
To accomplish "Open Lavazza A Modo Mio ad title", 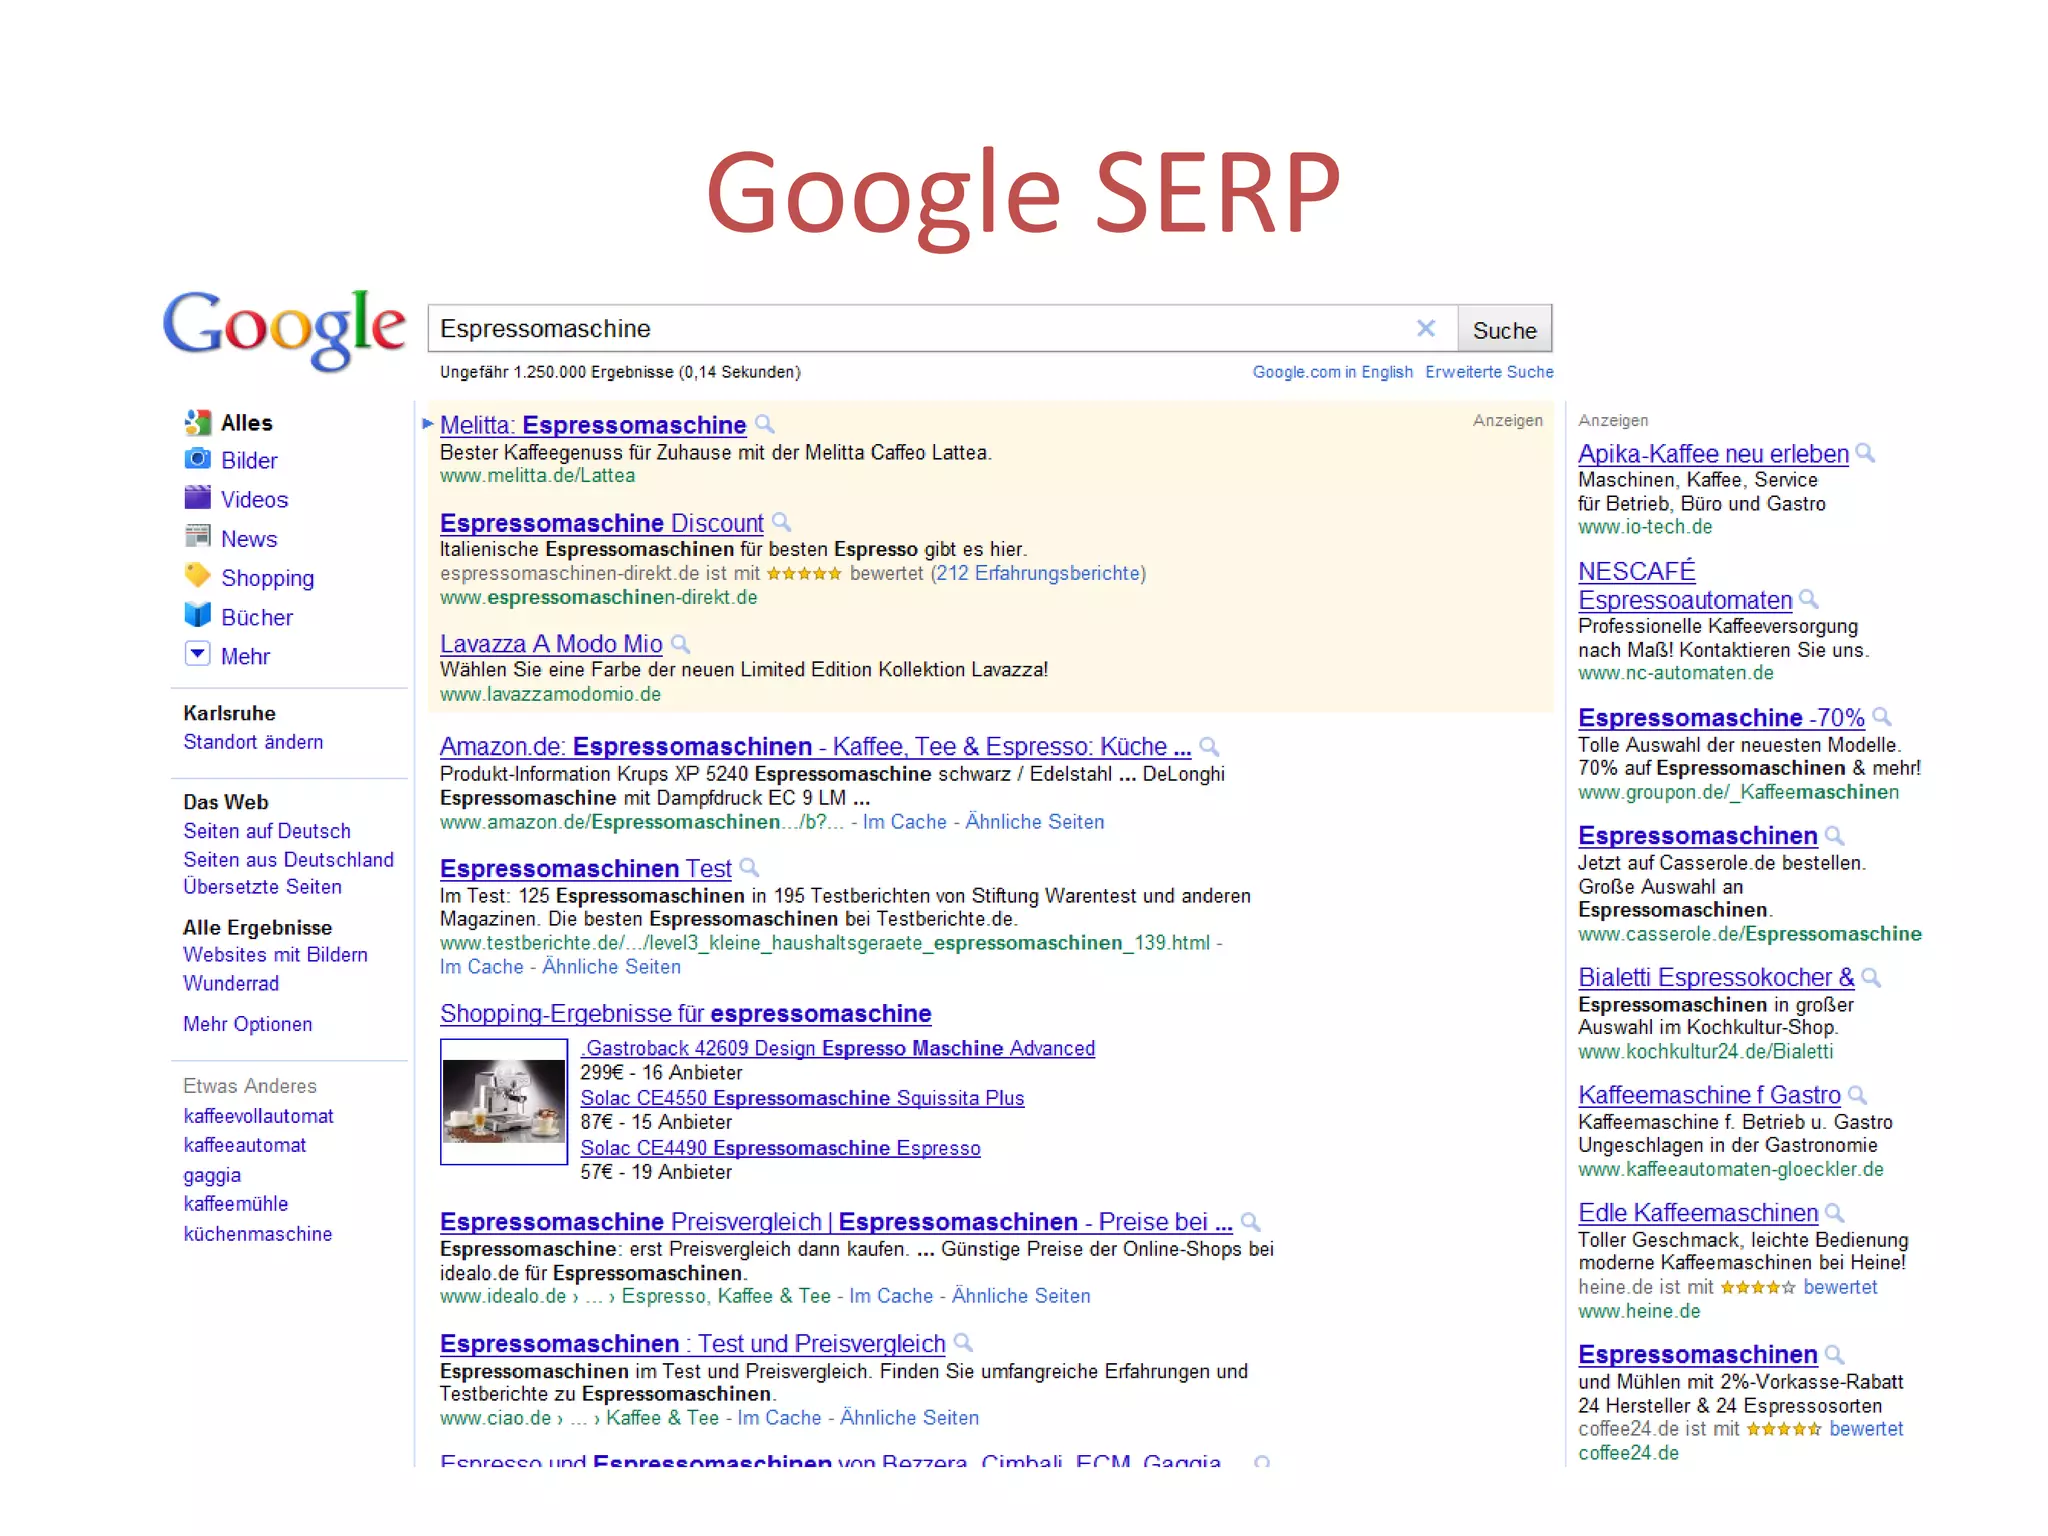I will tap(551, 644).
